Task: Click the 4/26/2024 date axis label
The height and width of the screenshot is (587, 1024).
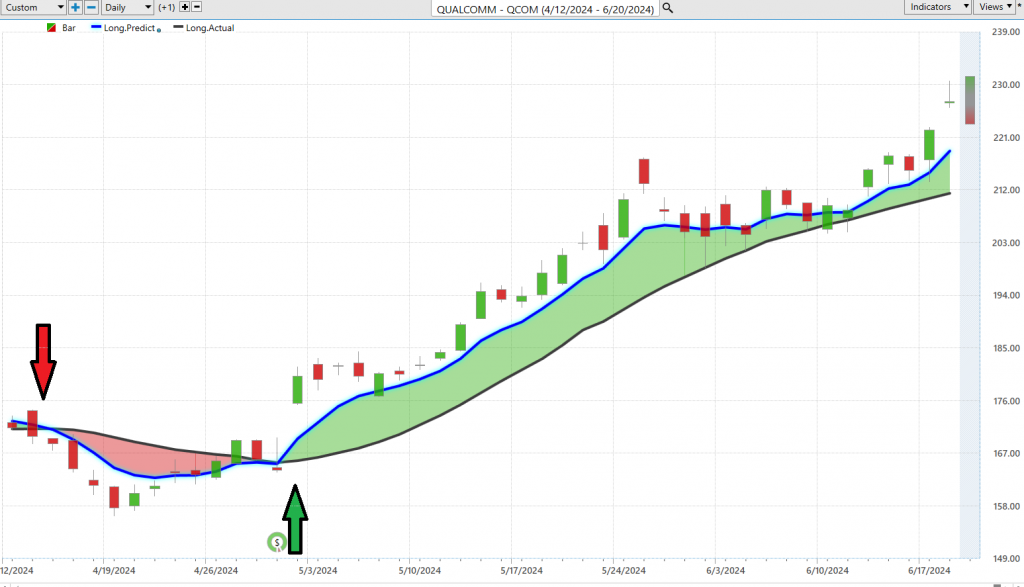Action: pos(216,571)
